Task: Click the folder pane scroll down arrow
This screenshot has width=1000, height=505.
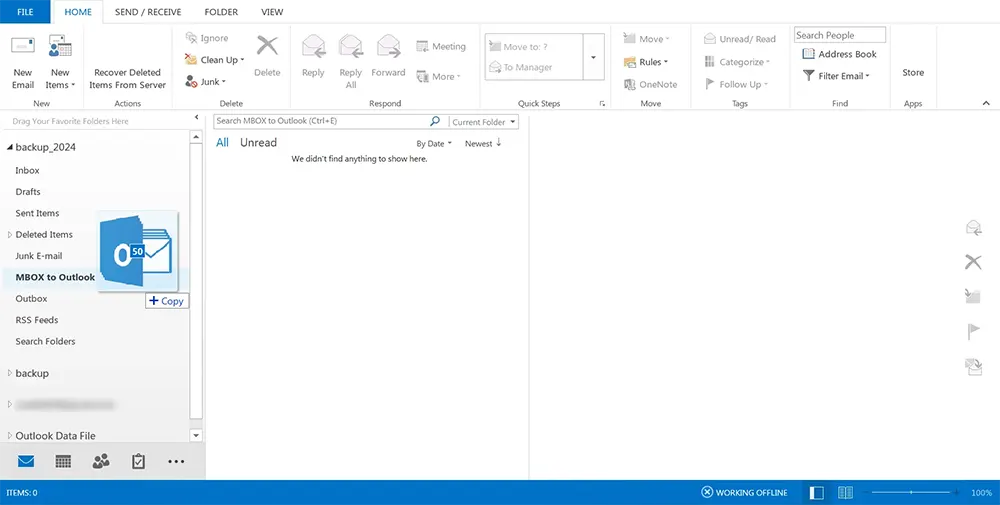Action: (x=196, y=435)
